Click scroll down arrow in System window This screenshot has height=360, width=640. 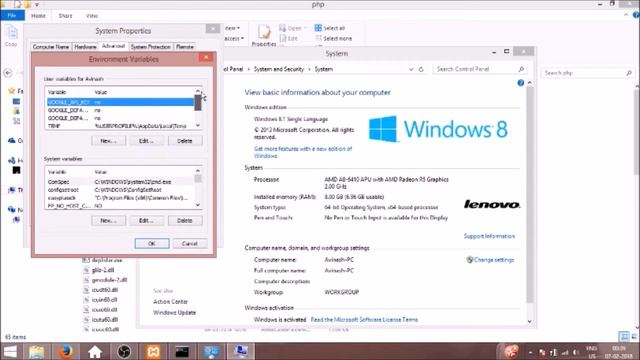tap(529, 322)
